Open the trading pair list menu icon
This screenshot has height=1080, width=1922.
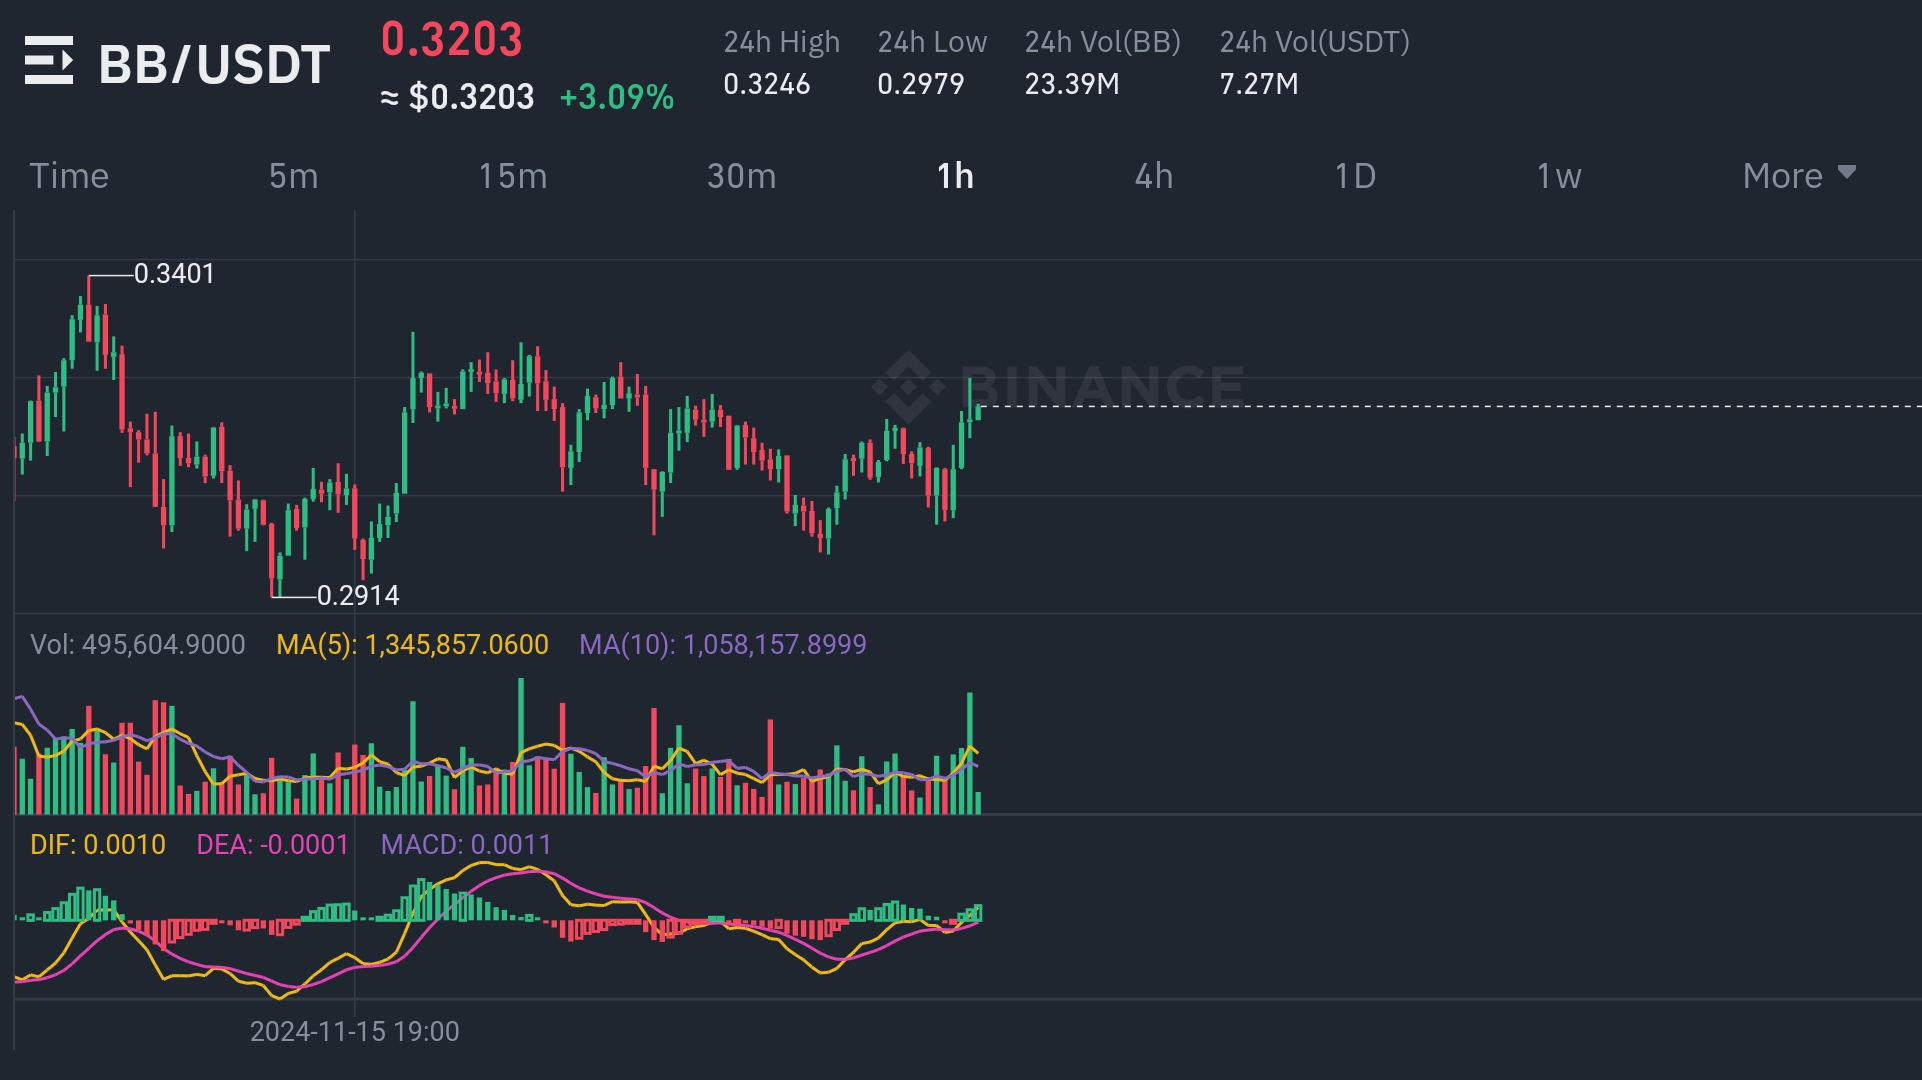(x=48, y=61)
